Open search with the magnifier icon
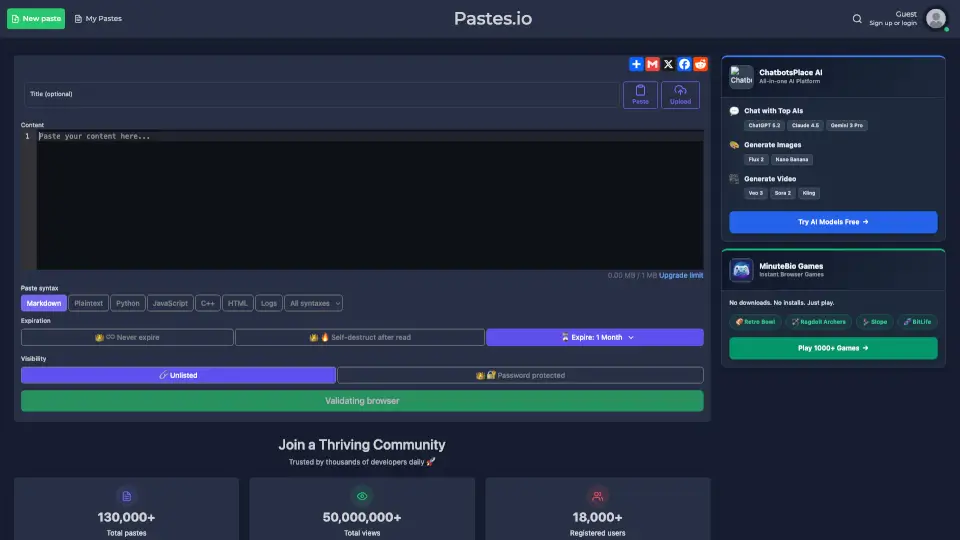This screenshot has width=960, height=540. click(857, 19)
